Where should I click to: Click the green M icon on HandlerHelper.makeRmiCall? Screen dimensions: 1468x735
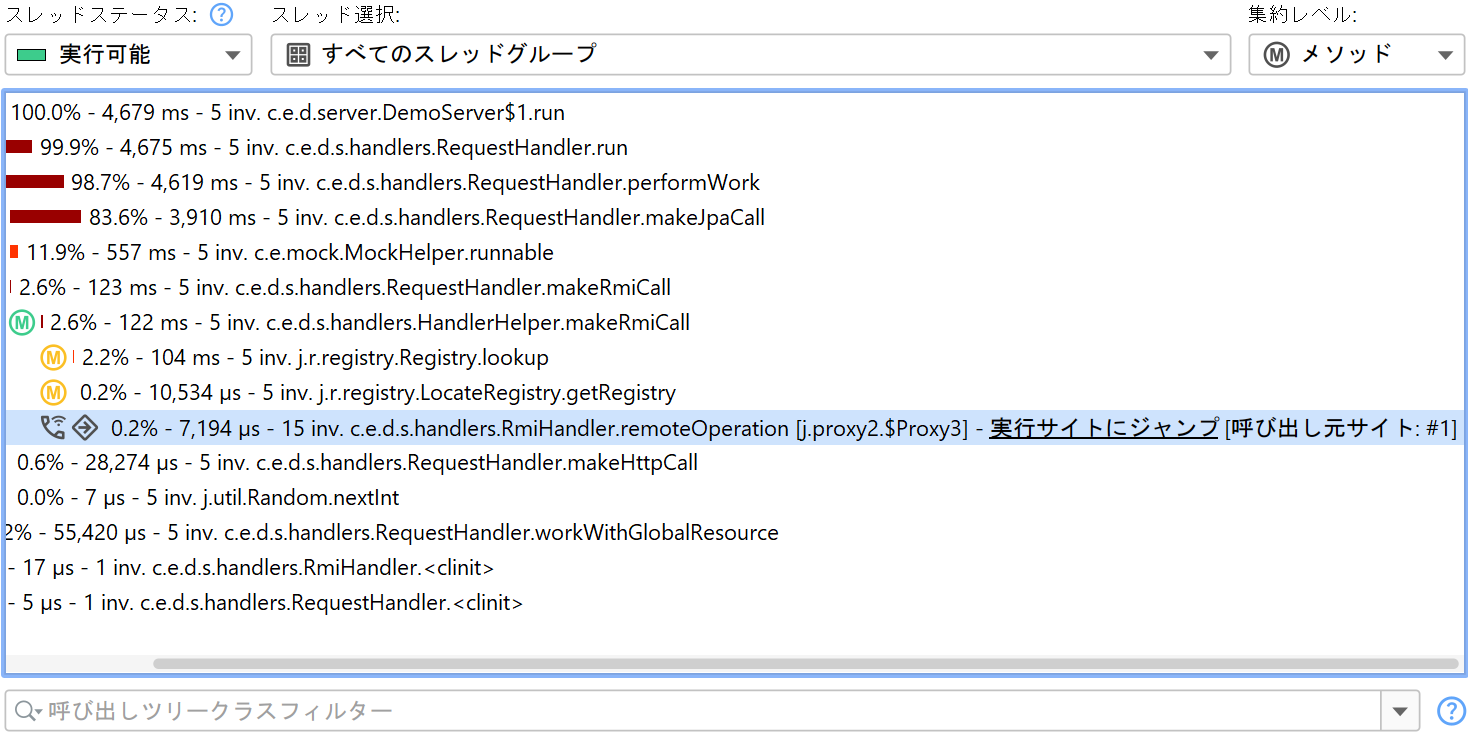tap(23, 323)
